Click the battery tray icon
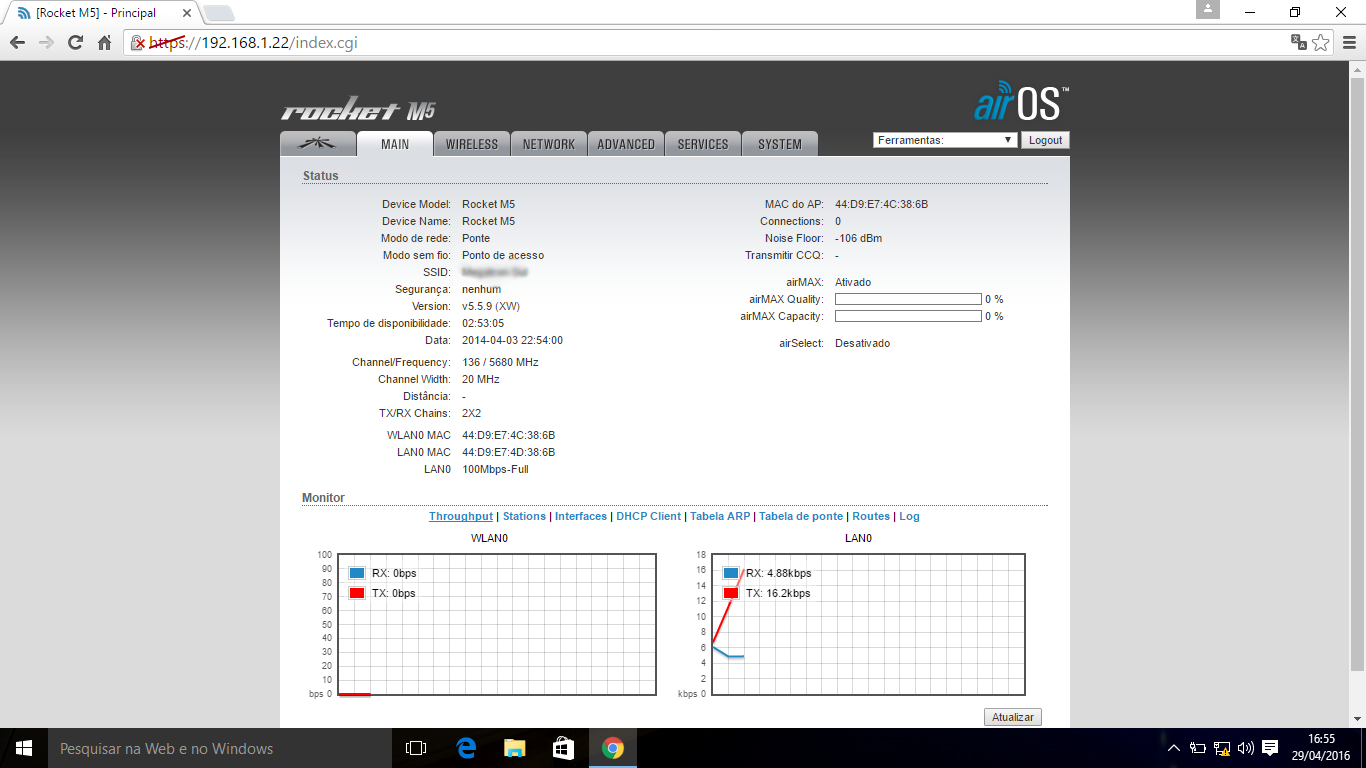This screenshot has width=1366, height=768. click(x=1198, y=748)
